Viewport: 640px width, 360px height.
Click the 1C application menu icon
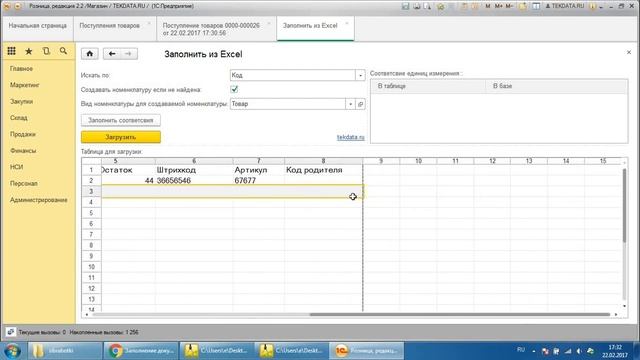click(x=7, y=6)
